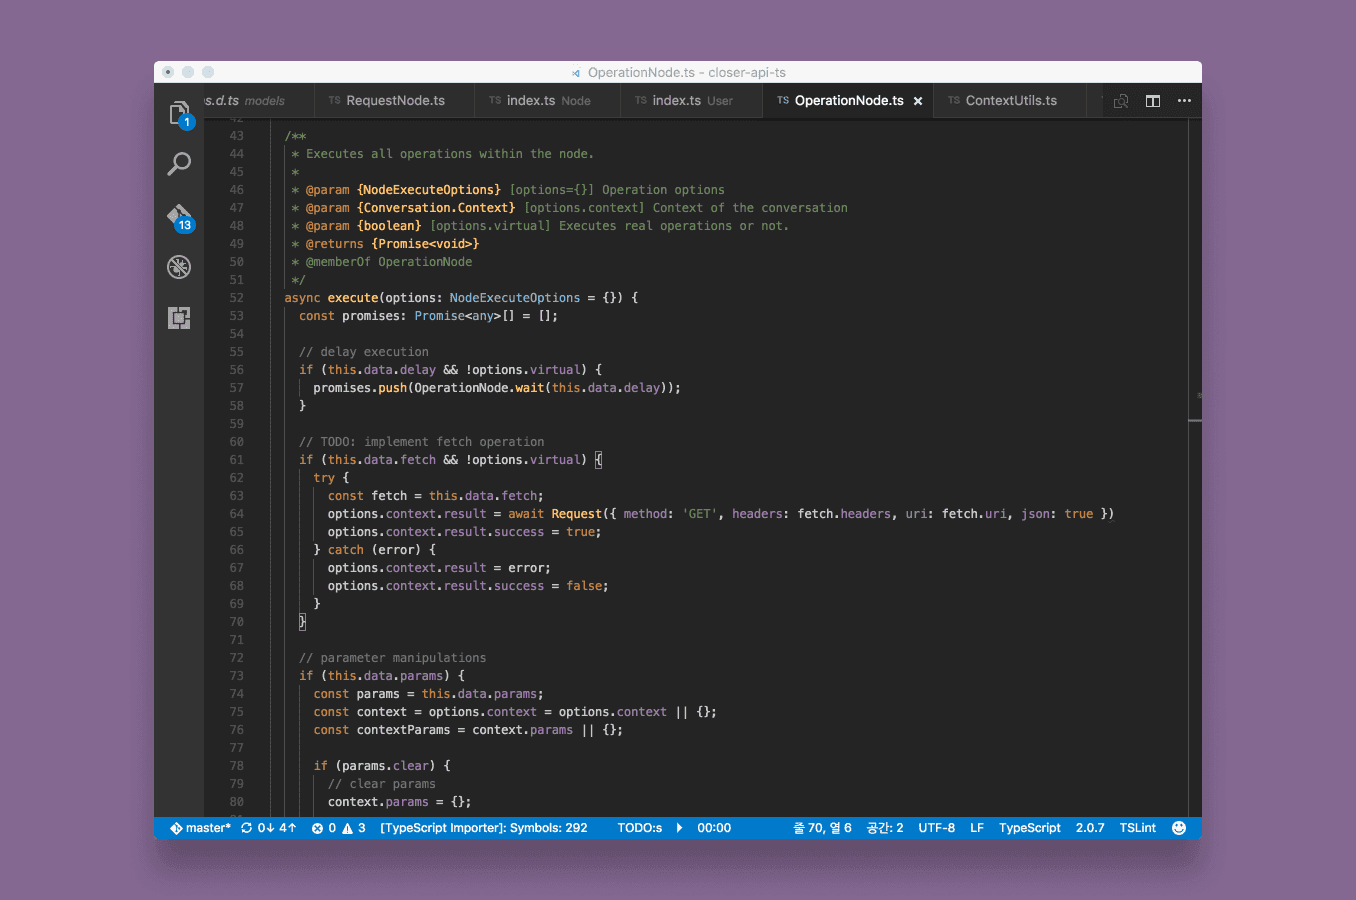Toggle the Search sidebar with the magnifier icon
This screenshot has width=1356, height=900.
tap(179, 164)
